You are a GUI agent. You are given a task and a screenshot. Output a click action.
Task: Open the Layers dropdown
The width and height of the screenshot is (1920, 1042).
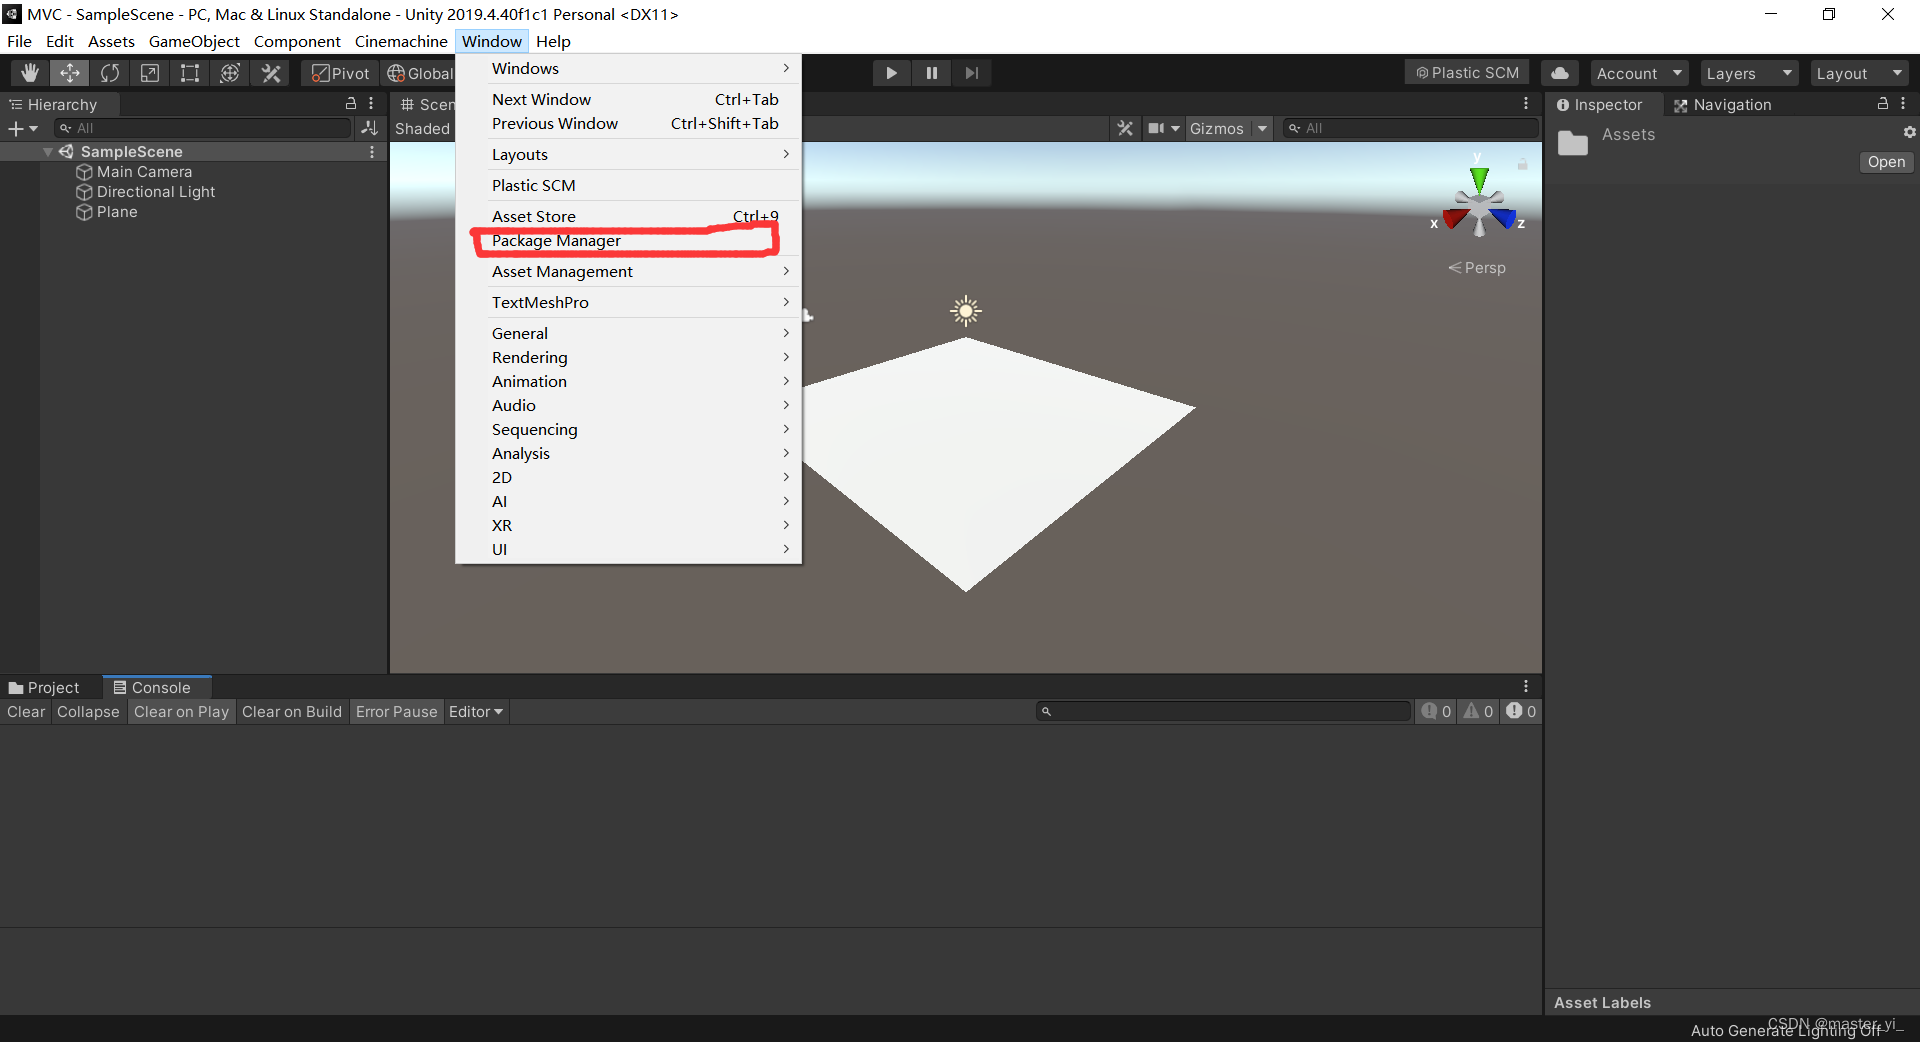(x=1749, y=73)
